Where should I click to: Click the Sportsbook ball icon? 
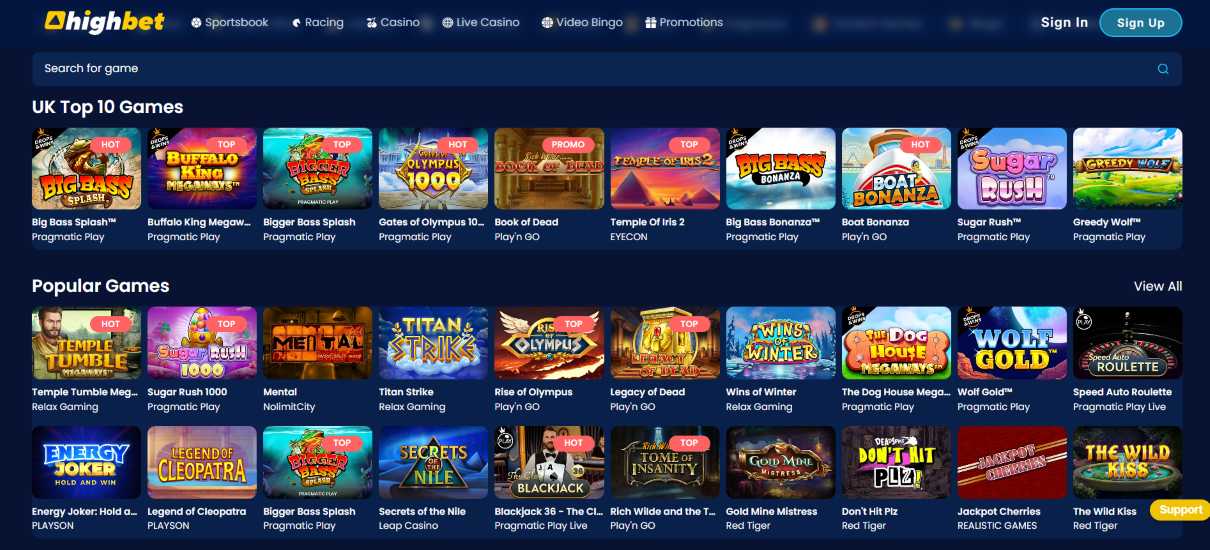[196, 22]
